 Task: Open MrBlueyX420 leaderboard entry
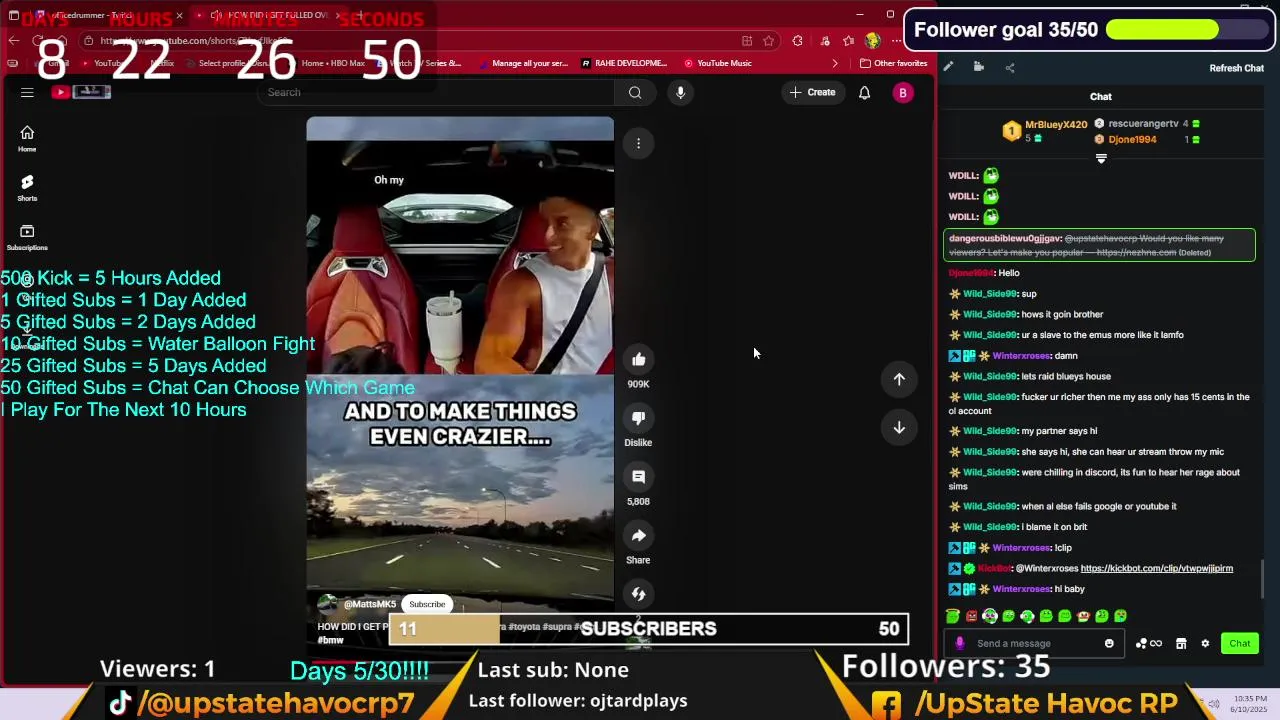coord(1046,131)
